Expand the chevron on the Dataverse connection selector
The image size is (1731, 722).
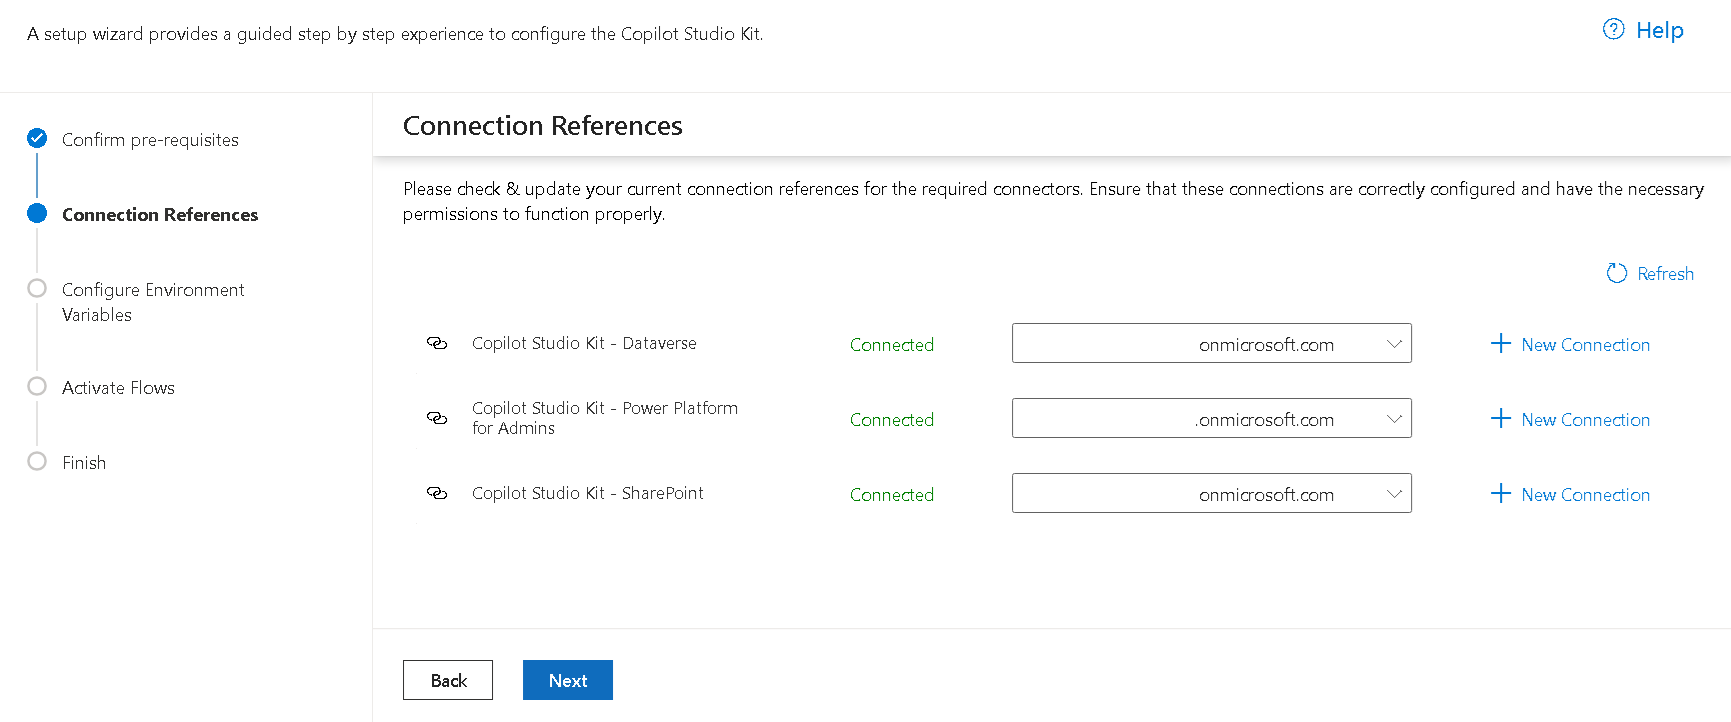[1394, 344]
